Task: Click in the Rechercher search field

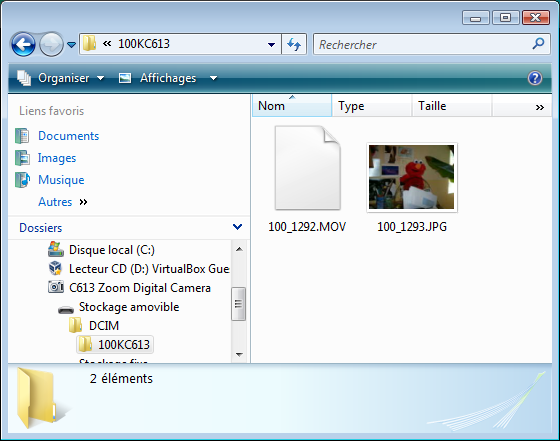Action: coord(423,45)
